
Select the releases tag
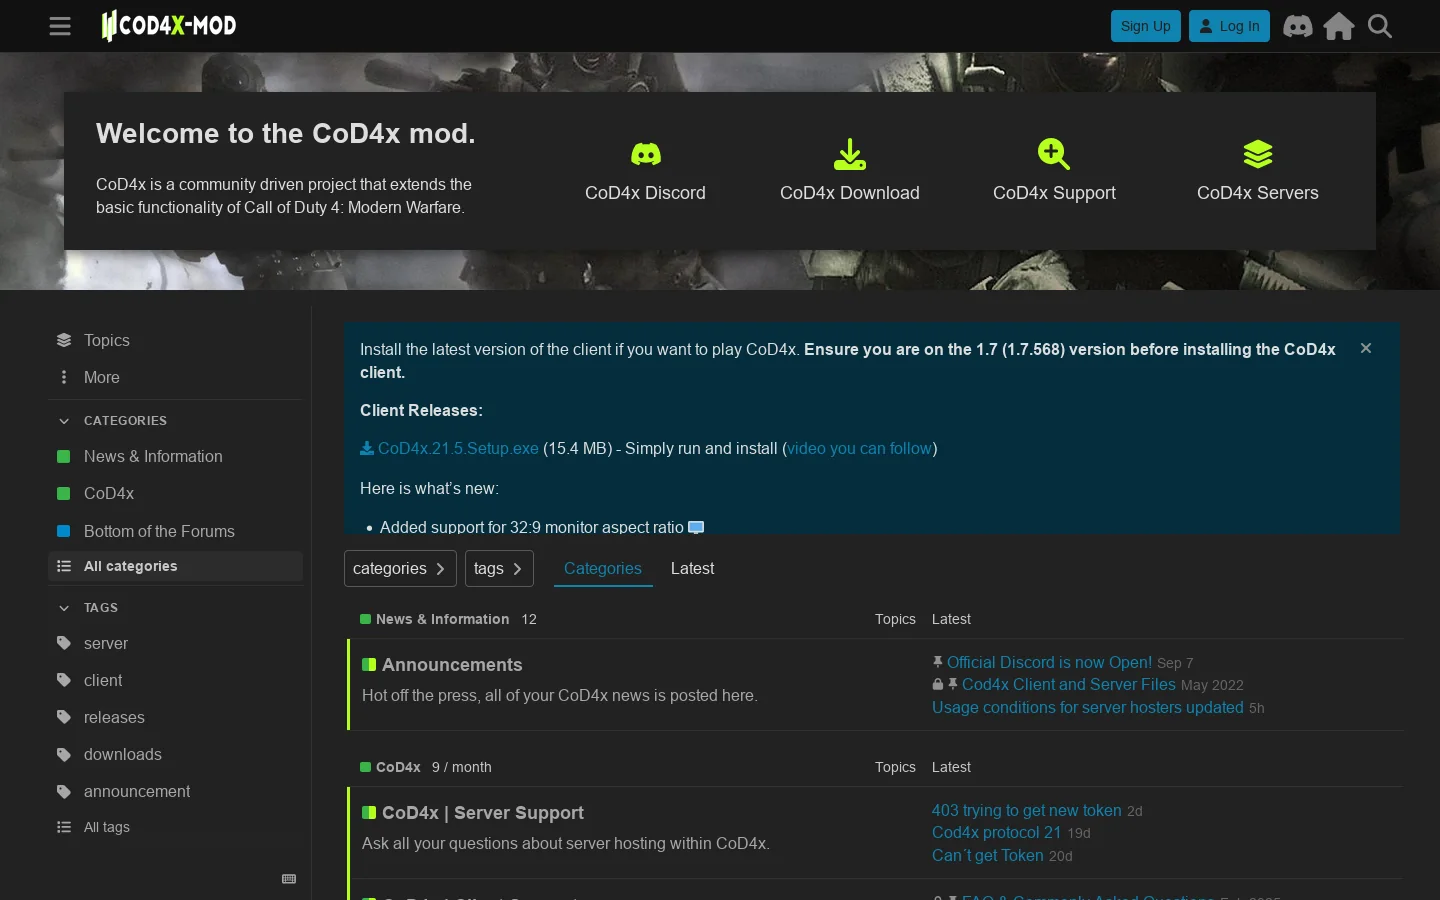[x=175, y=717]
